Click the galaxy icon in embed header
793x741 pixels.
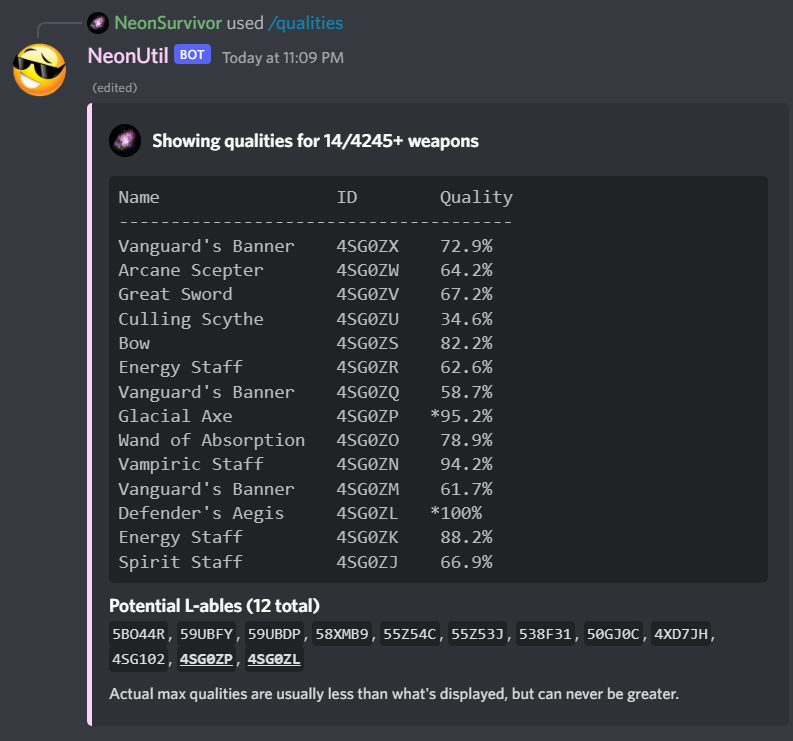coord(125,141)
